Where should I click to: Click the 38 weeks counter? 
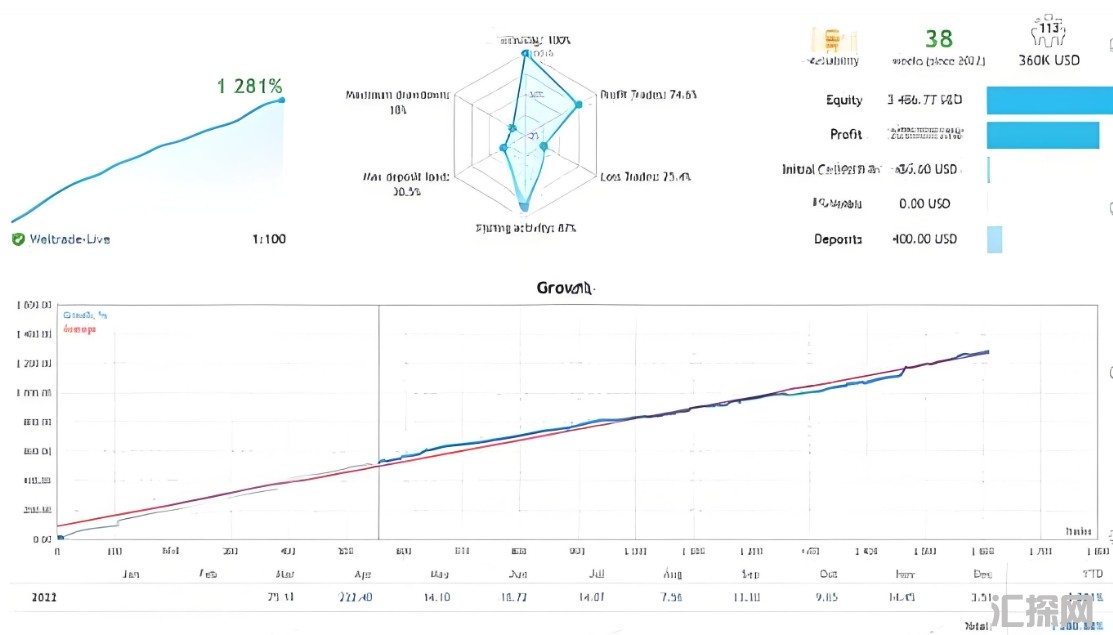pyautogui.click(x=938, y=39)
